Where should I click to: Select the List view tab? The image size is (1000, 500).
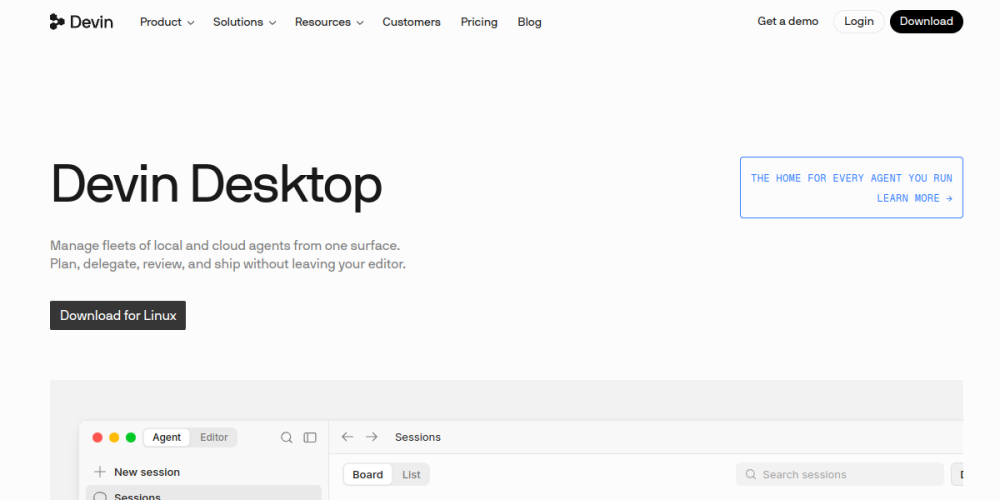(x=411, y=474)
